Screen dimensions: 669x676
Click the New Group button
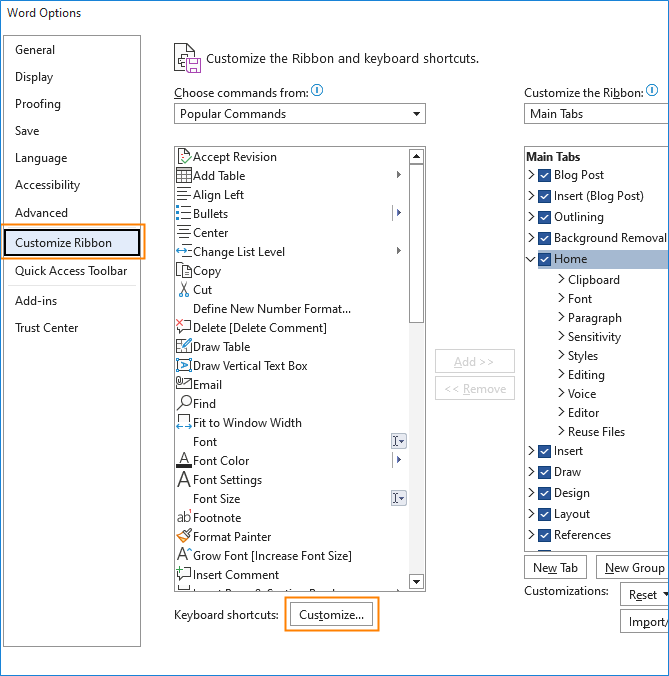[632, 567]
